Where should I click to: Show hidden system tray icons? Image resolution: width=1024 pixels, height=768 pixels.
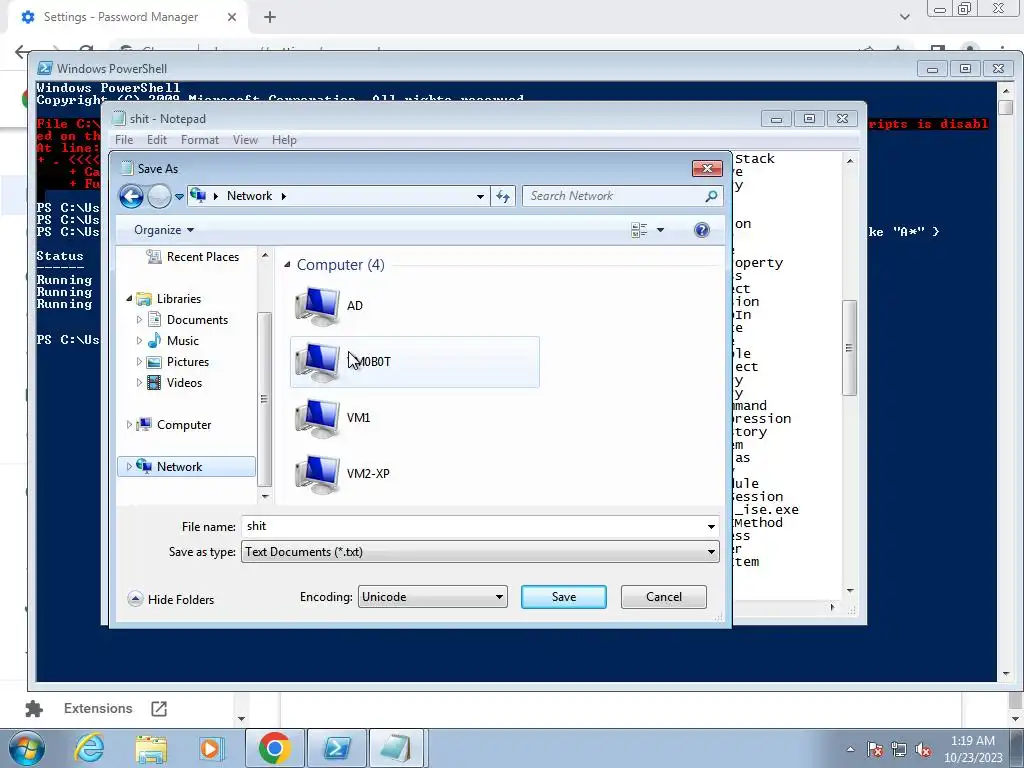850,749
